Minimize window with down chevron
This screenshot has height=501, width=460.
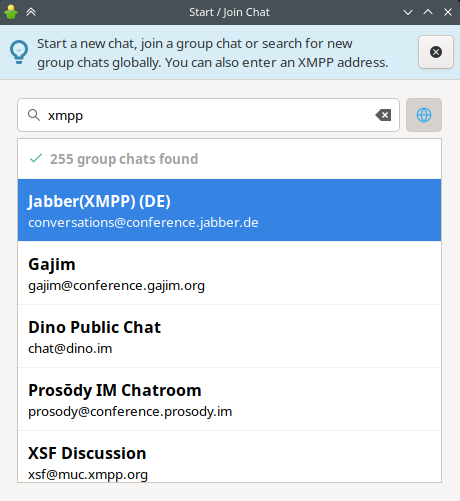[408, 13]
